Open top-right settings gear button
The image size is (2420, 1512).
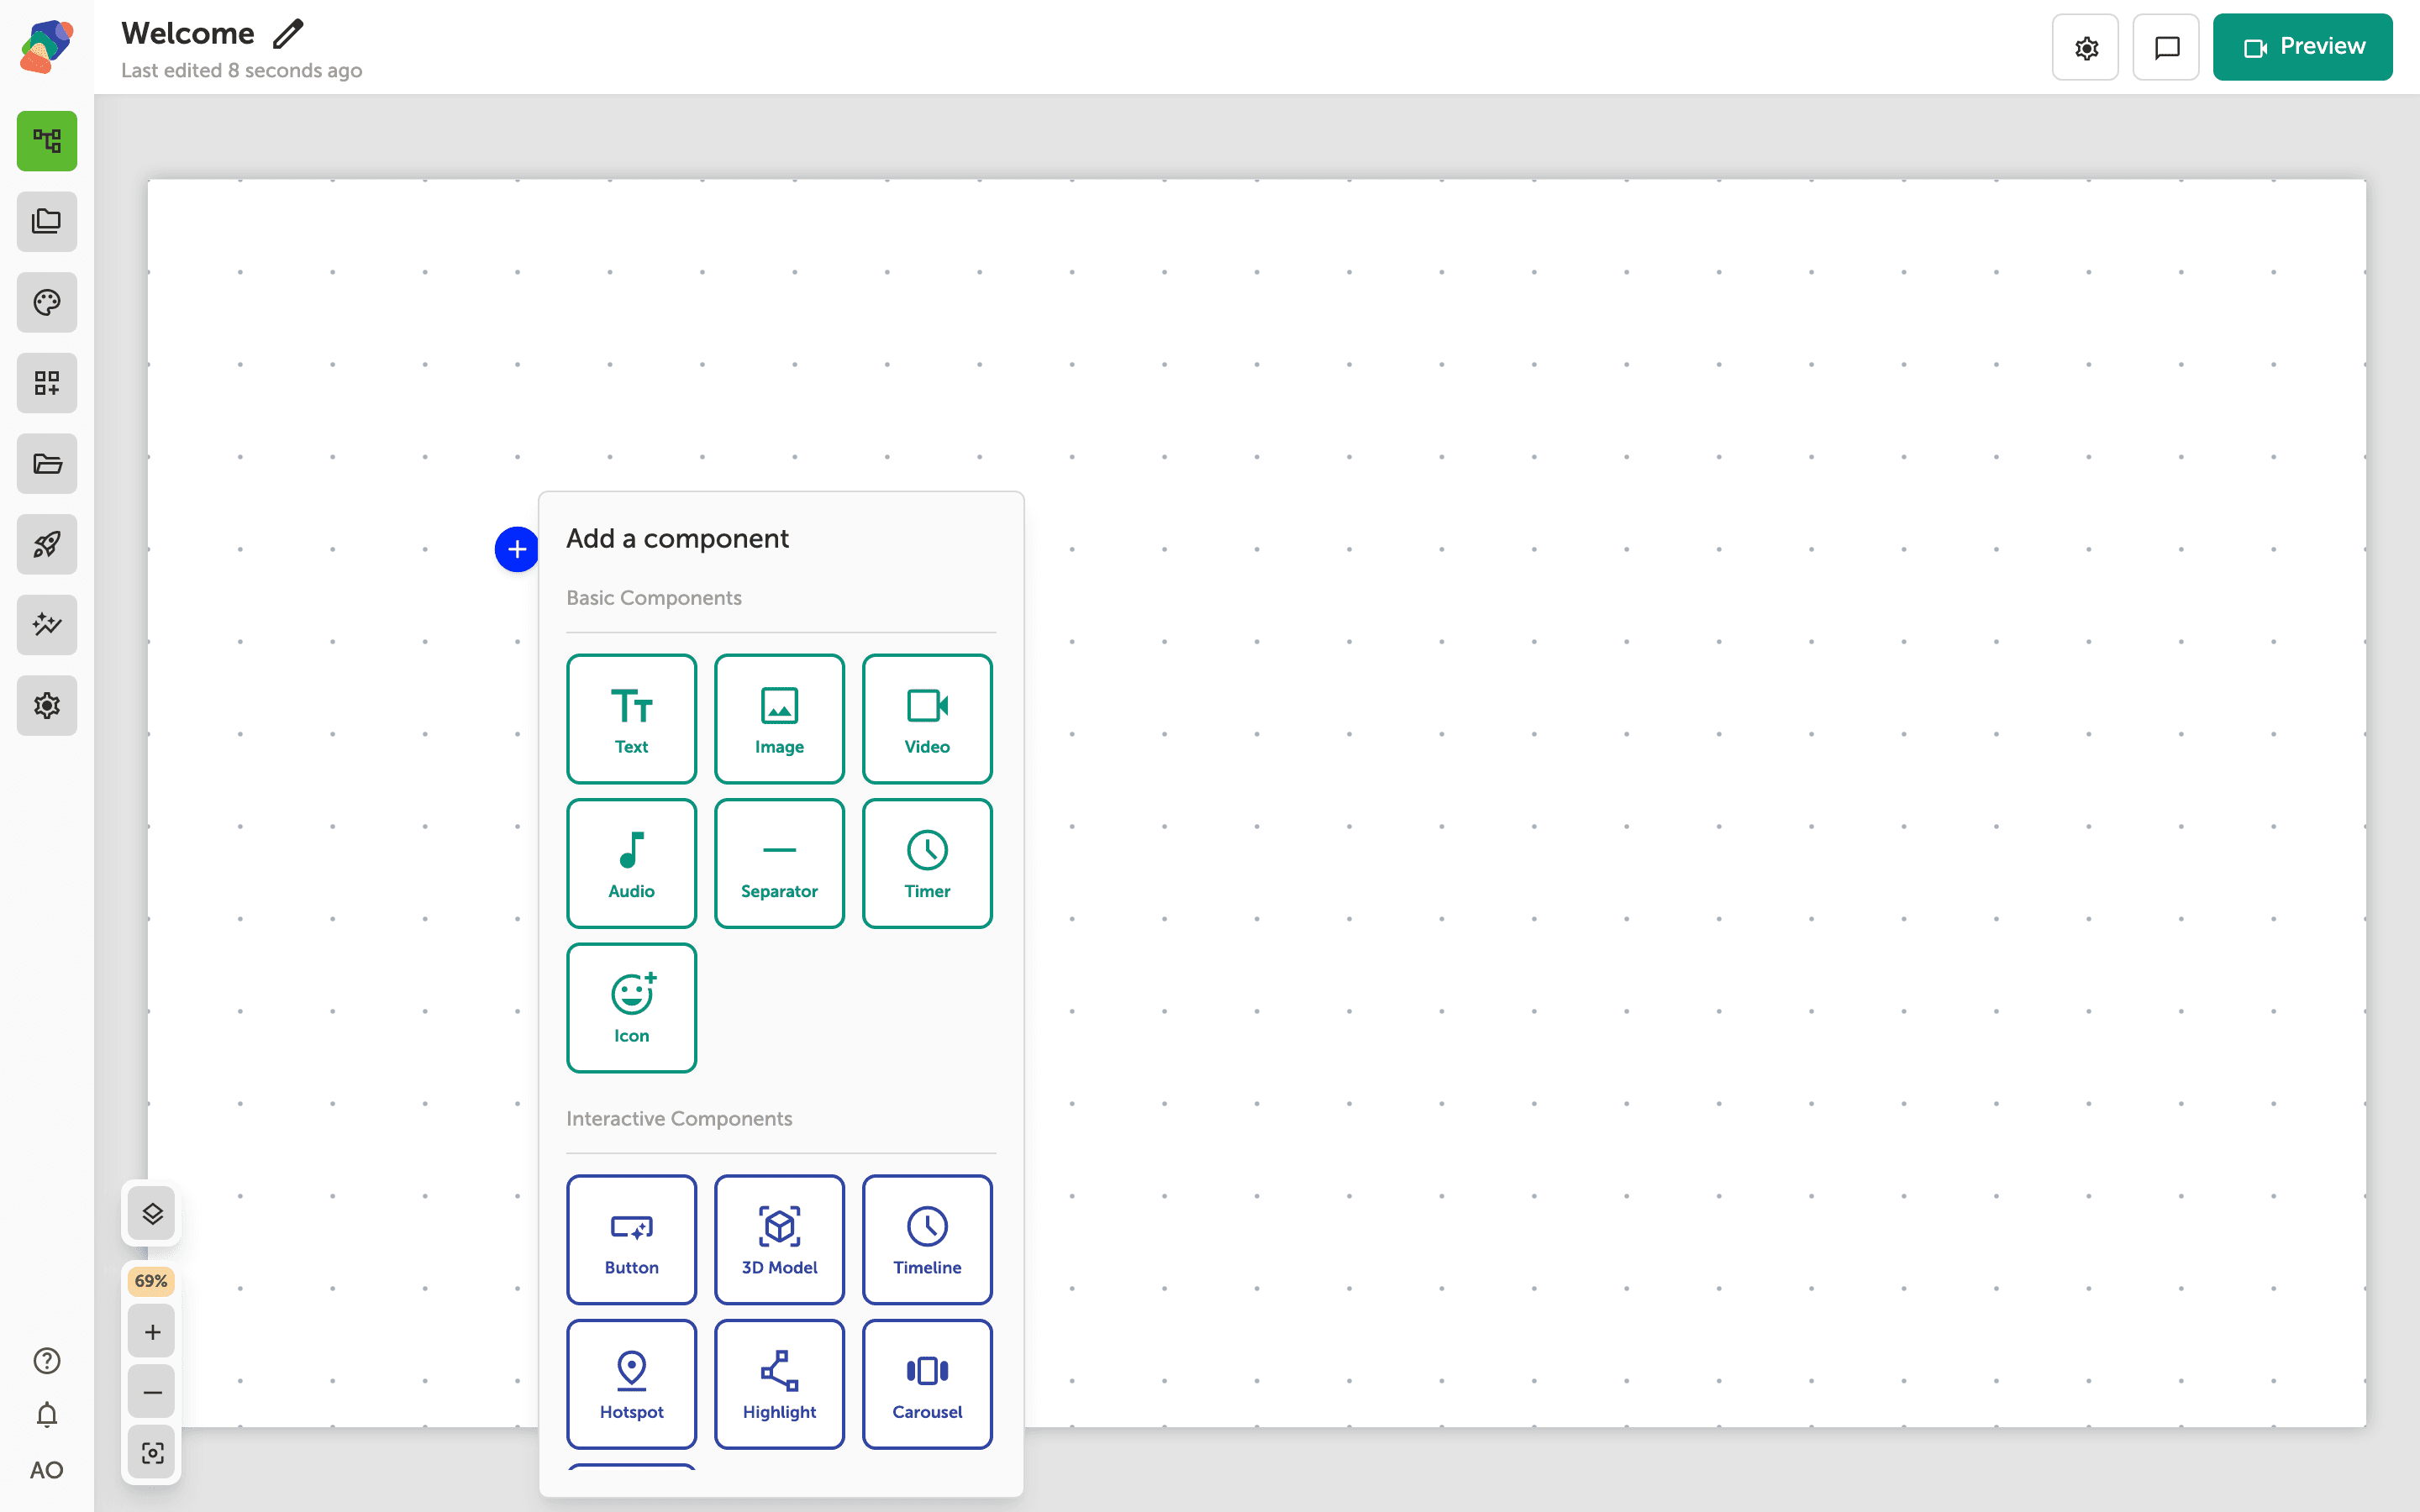(x=2085, y=47)
